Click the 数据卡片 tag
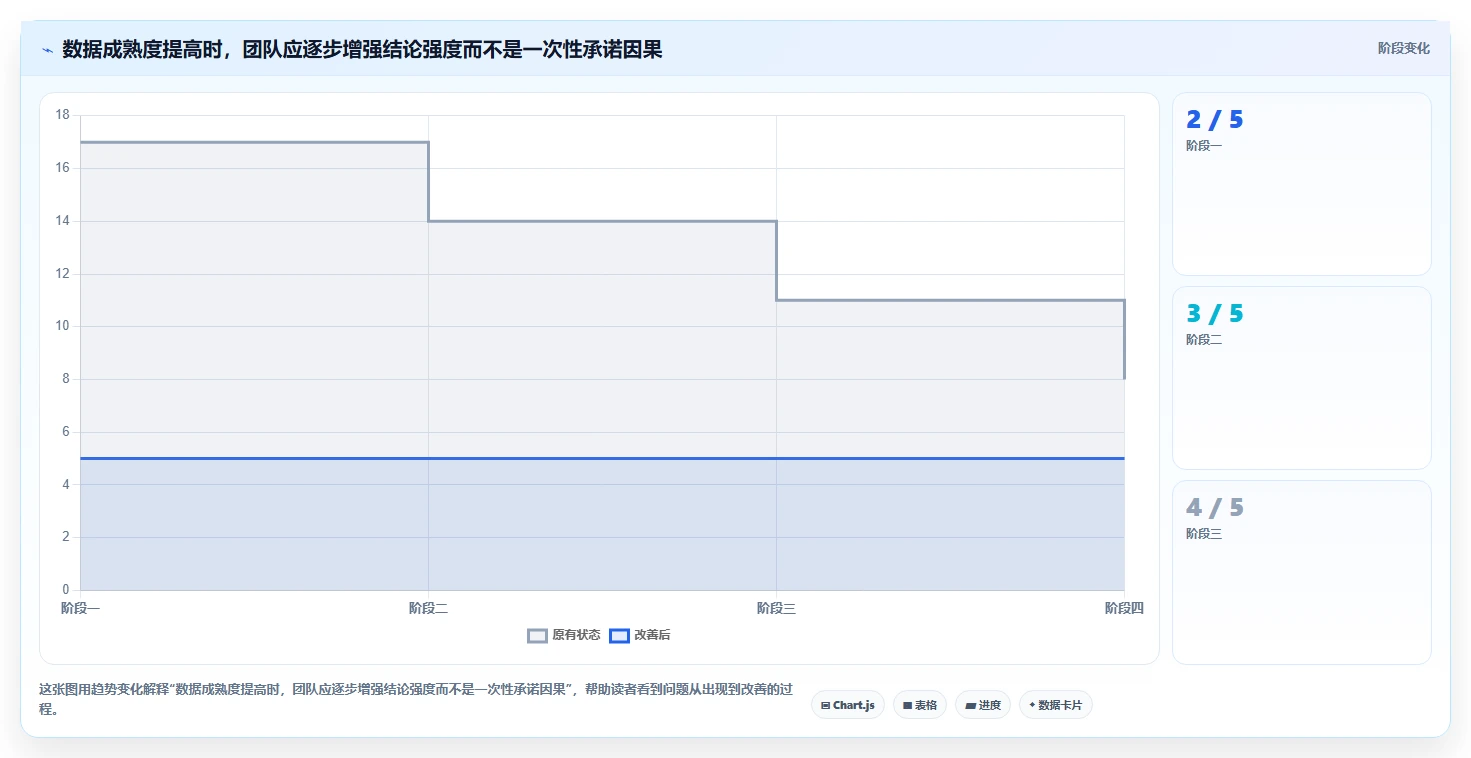Screen dimensions: 1471x758 coord(1055,705)
